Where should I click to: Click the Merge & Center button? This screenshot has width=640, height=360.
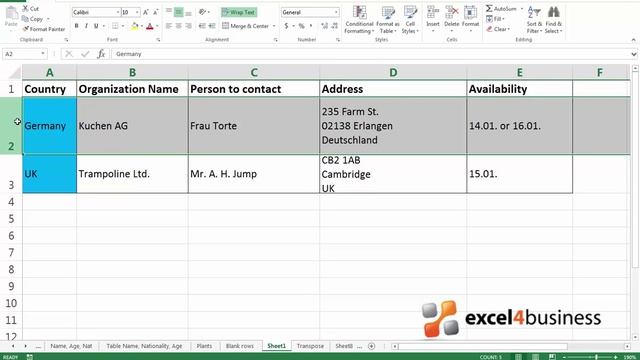click(245, 26)
